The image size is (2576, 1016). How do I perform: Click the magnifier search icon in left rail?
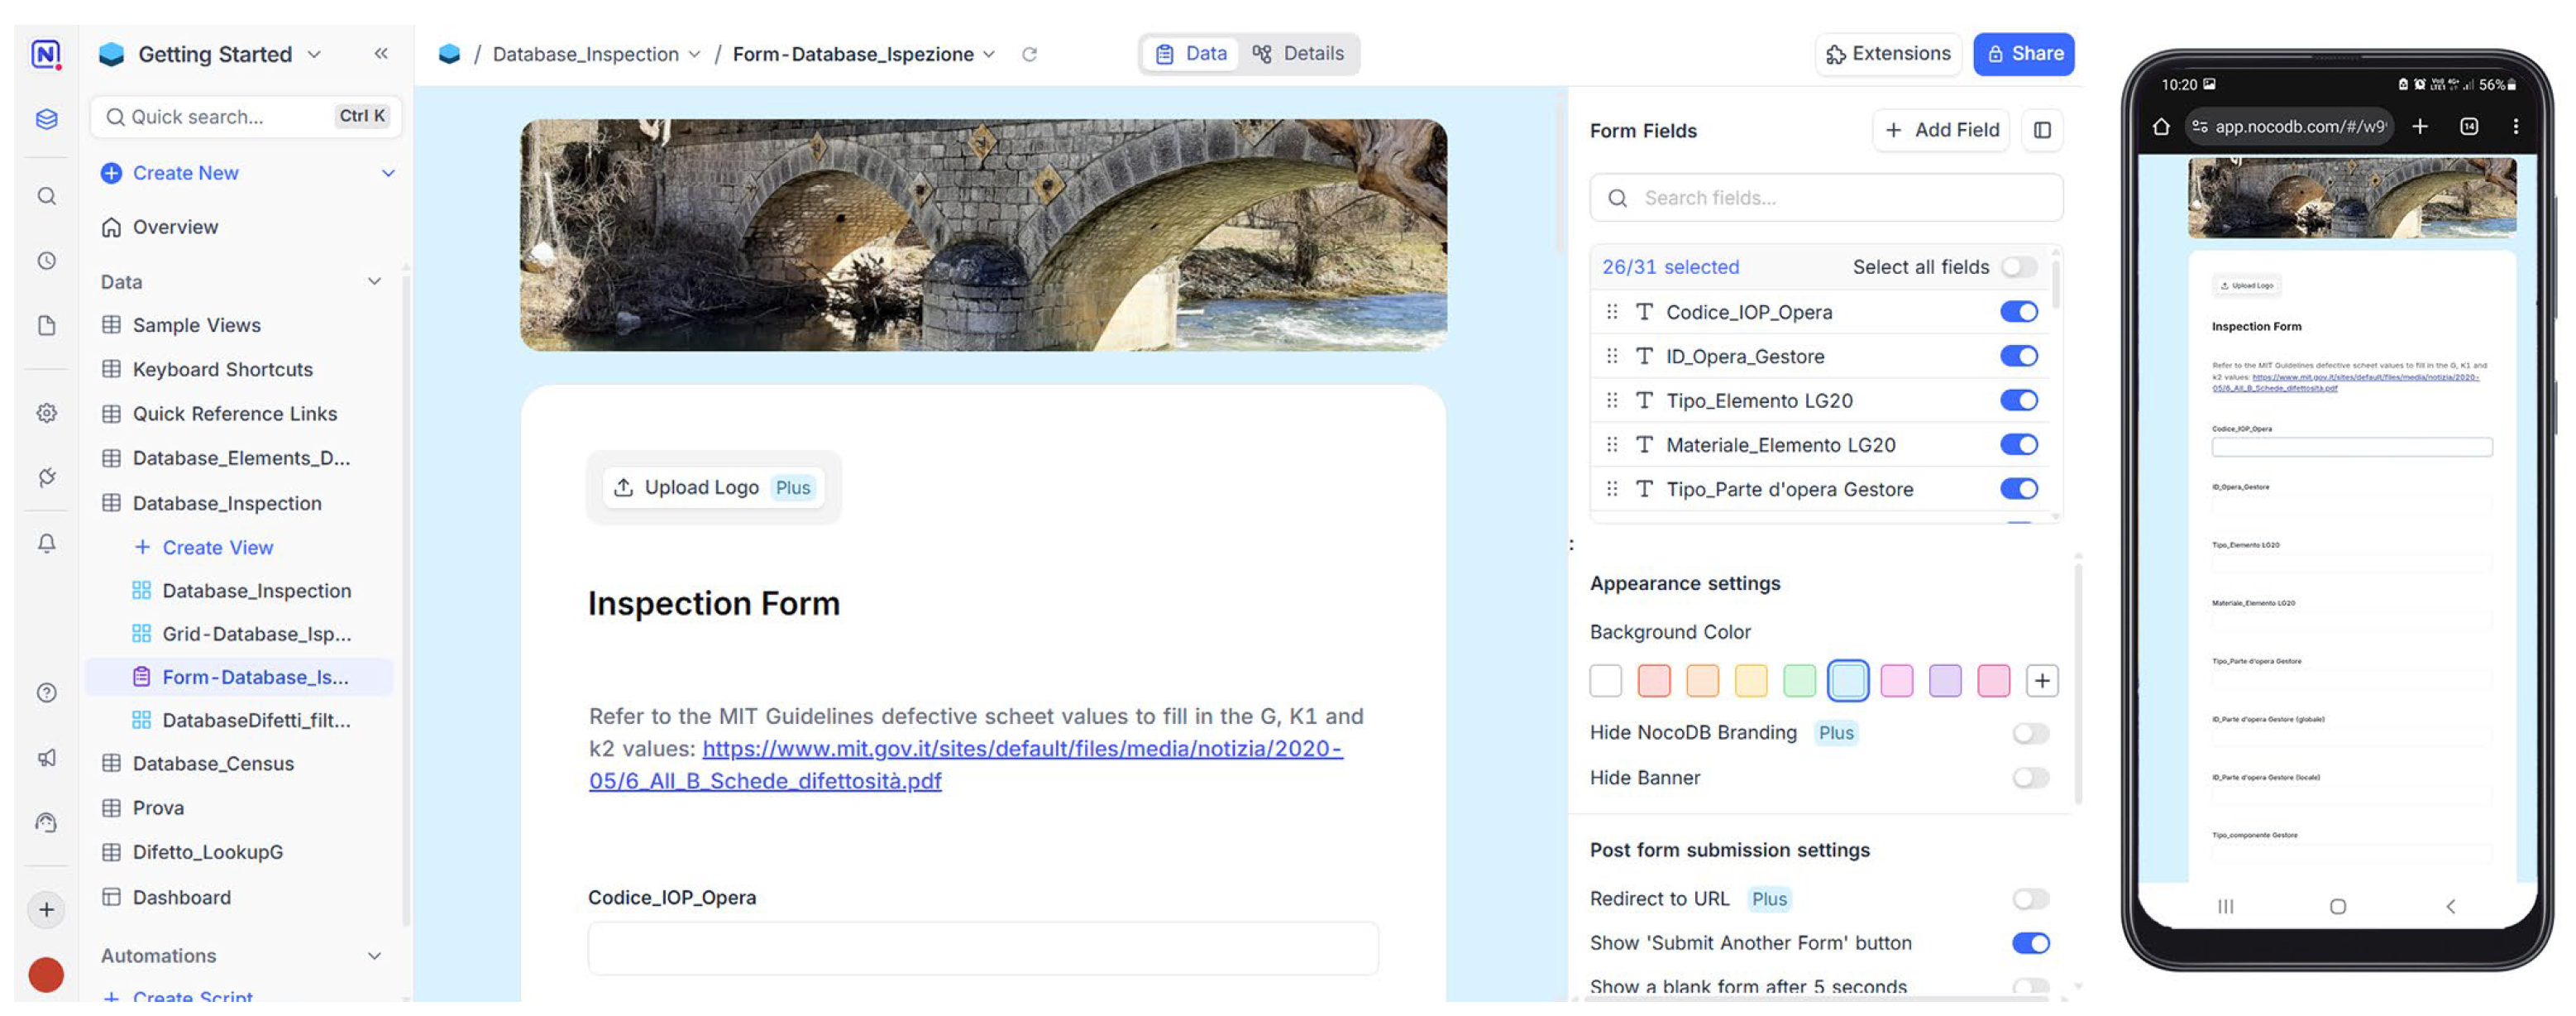click(x=46, y=196)
